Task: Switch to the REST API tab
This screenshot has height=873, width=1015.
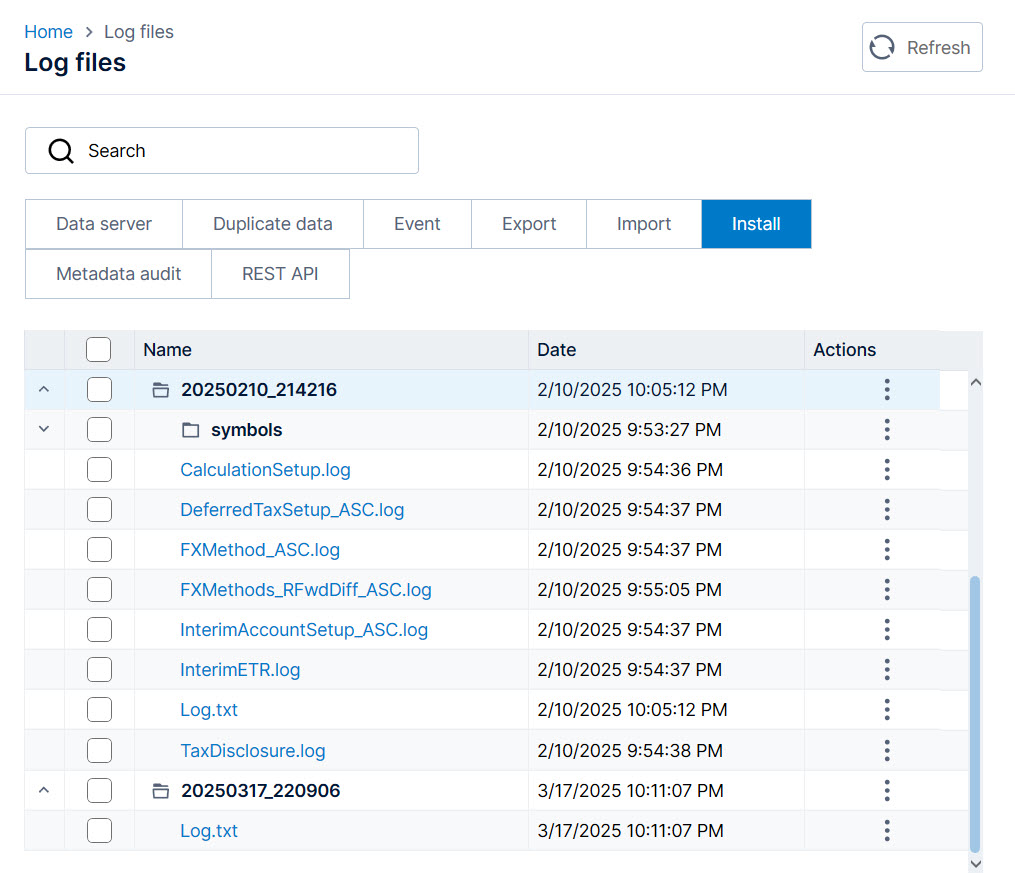Action: pyautogui.click(x=280, y=274)
